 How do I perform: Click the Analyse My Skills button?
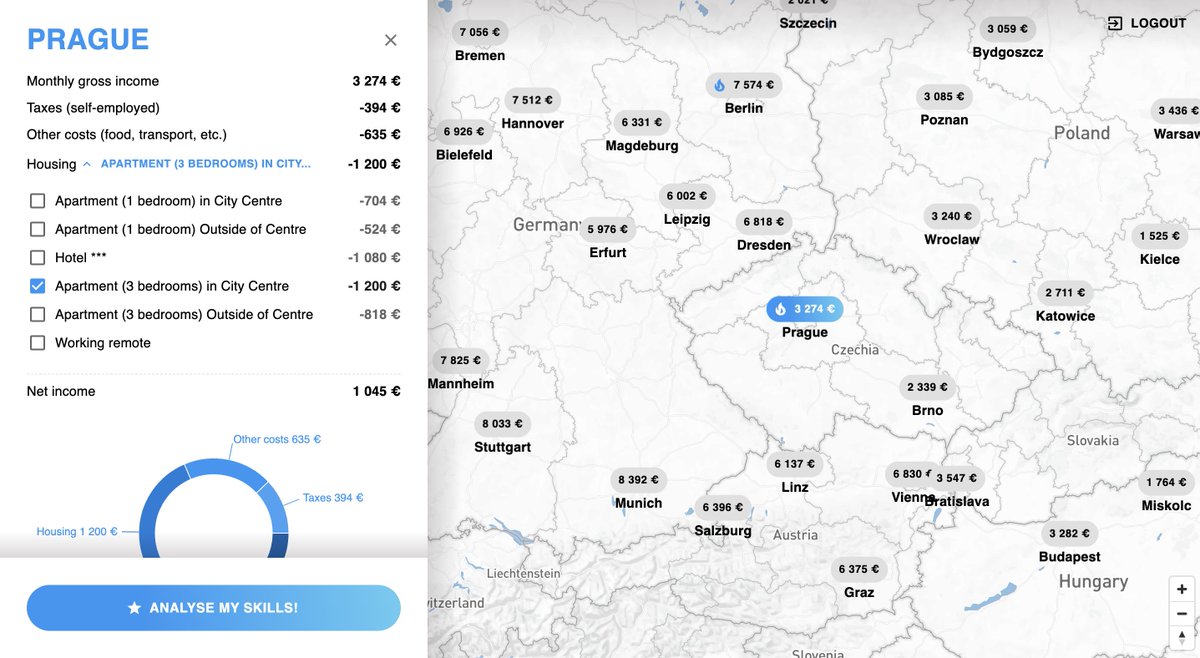point(214,608)
